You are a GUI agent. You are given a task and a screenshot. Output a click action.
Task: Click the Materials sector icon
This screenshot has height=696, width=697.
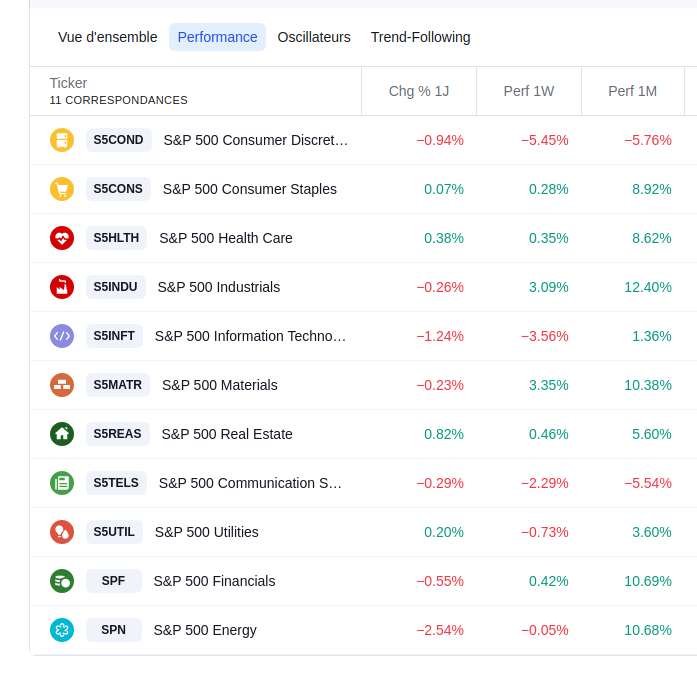[62, 385]
